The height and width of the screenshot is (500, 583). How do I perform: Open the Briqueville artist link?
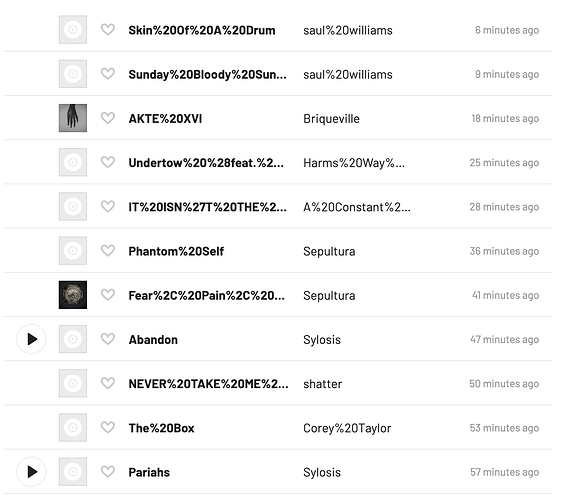click(x=331, y=119)
